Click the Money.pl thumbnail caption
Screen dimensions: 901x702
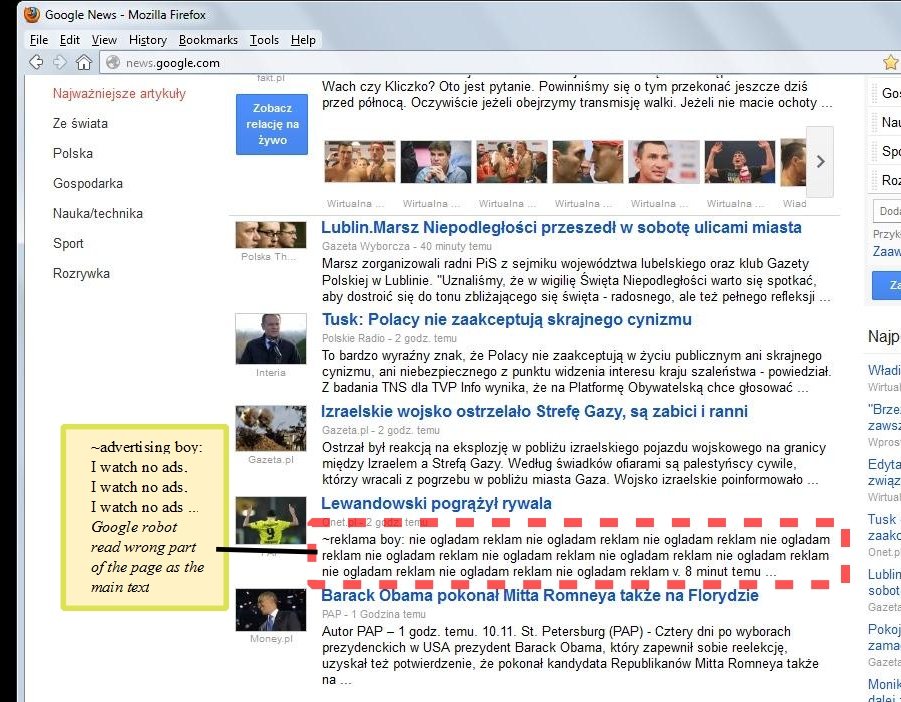pyautogui.click(x=271, y=639)
